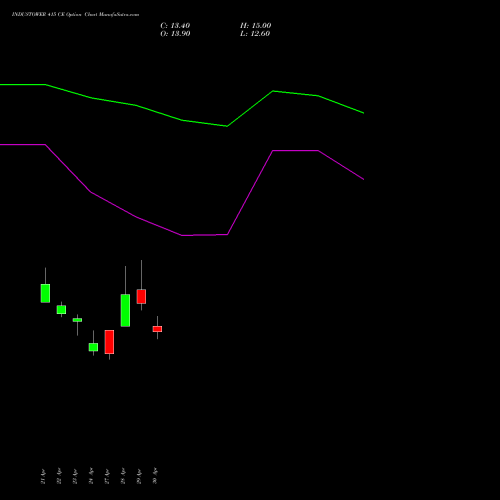Click the '24 Apr' date axis label
500x500 pixels.
[x=91, y=476]
